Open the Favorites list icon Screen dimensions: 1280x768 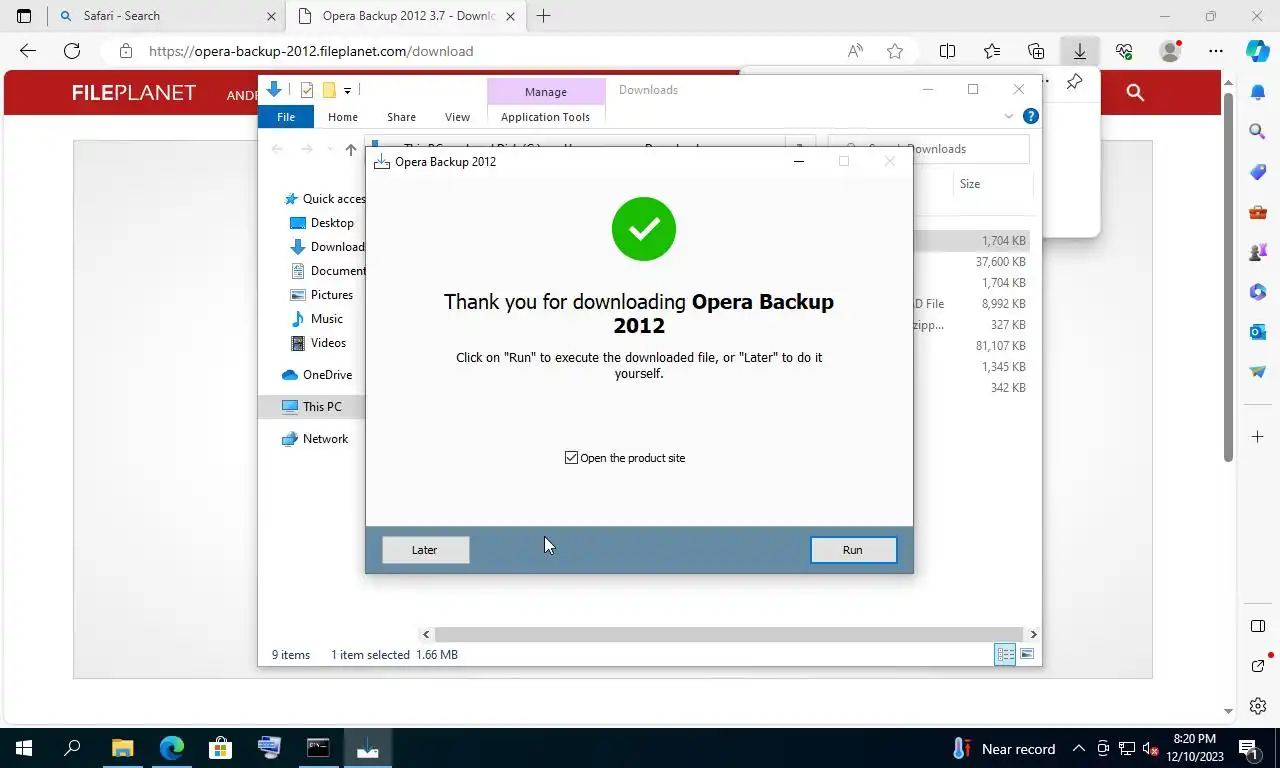[x=992, y=51]
